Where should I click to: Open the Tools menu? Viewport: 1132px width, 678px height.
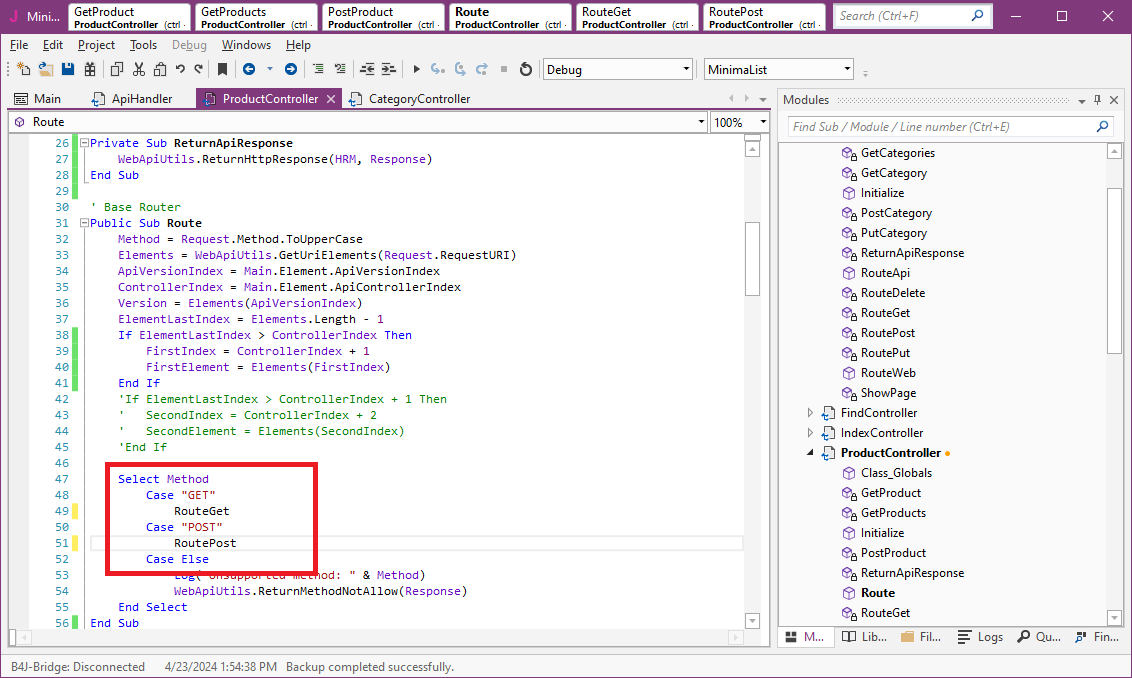(x=143, y=45)
